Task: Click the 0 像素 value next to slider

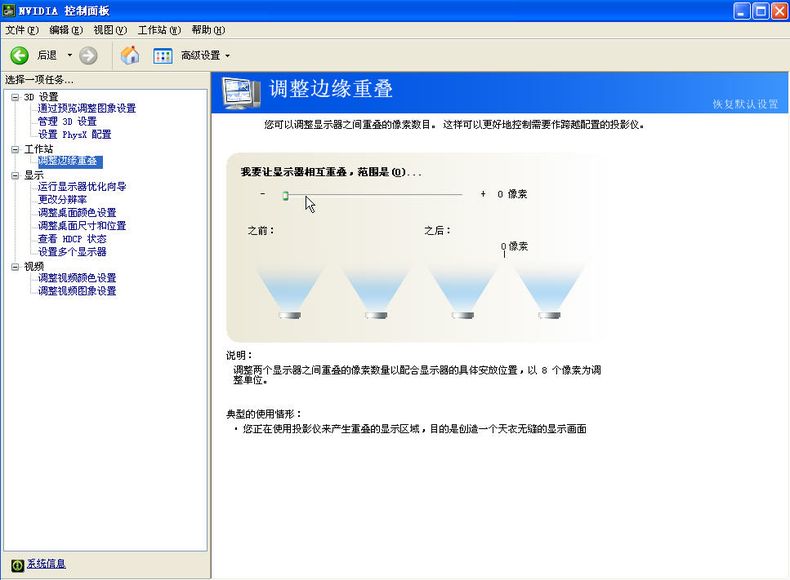Action: click(512, 194)
